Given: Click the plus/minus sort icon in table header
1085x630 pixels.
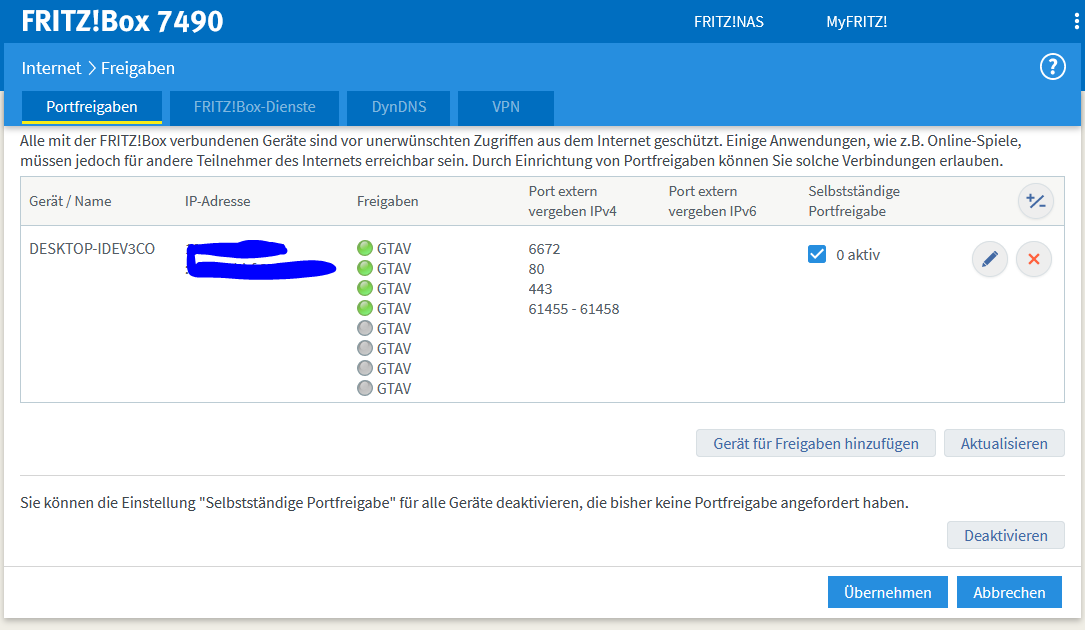Looking at the screenshot, I should pyautogui.click(x=1036, y=201).
